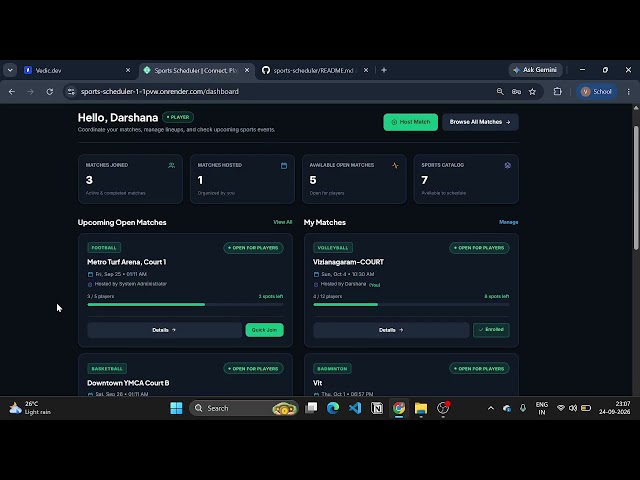Switch to the sports-scheduler README GitHub tab

tap(312, 70)
